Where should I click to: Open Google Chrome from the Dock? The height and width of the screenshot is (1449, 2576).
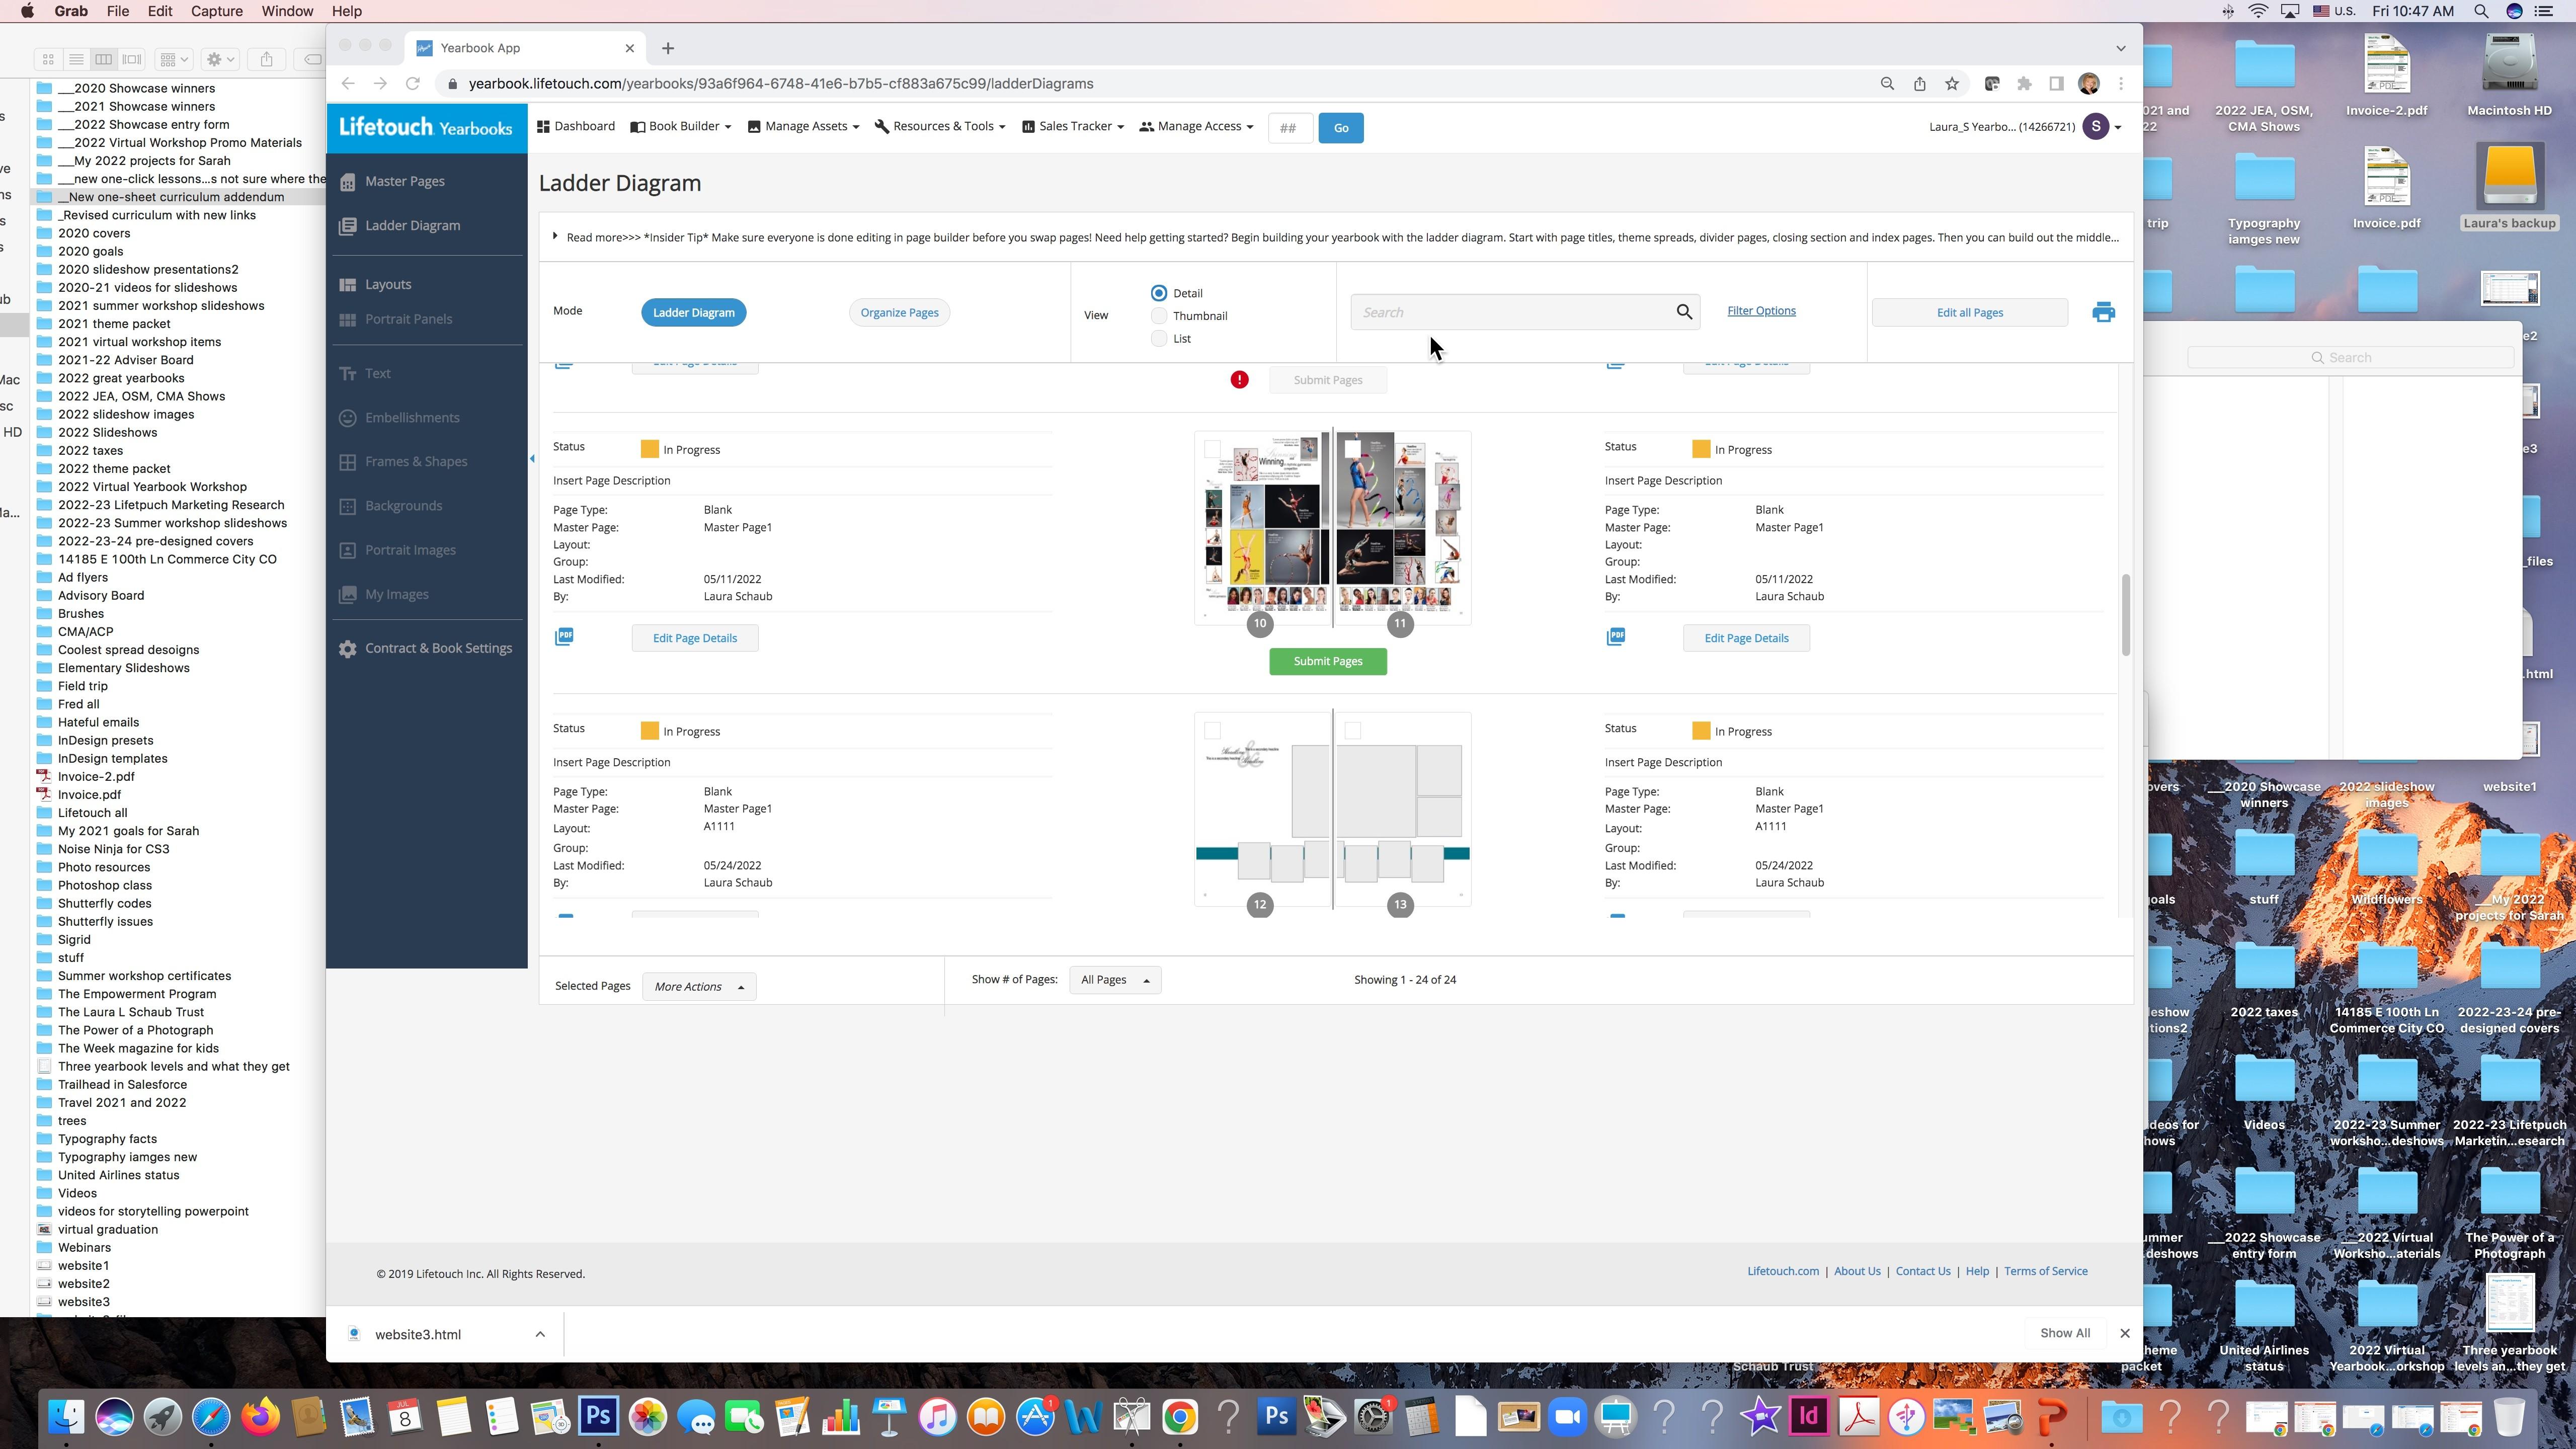pos(1180,1416)
